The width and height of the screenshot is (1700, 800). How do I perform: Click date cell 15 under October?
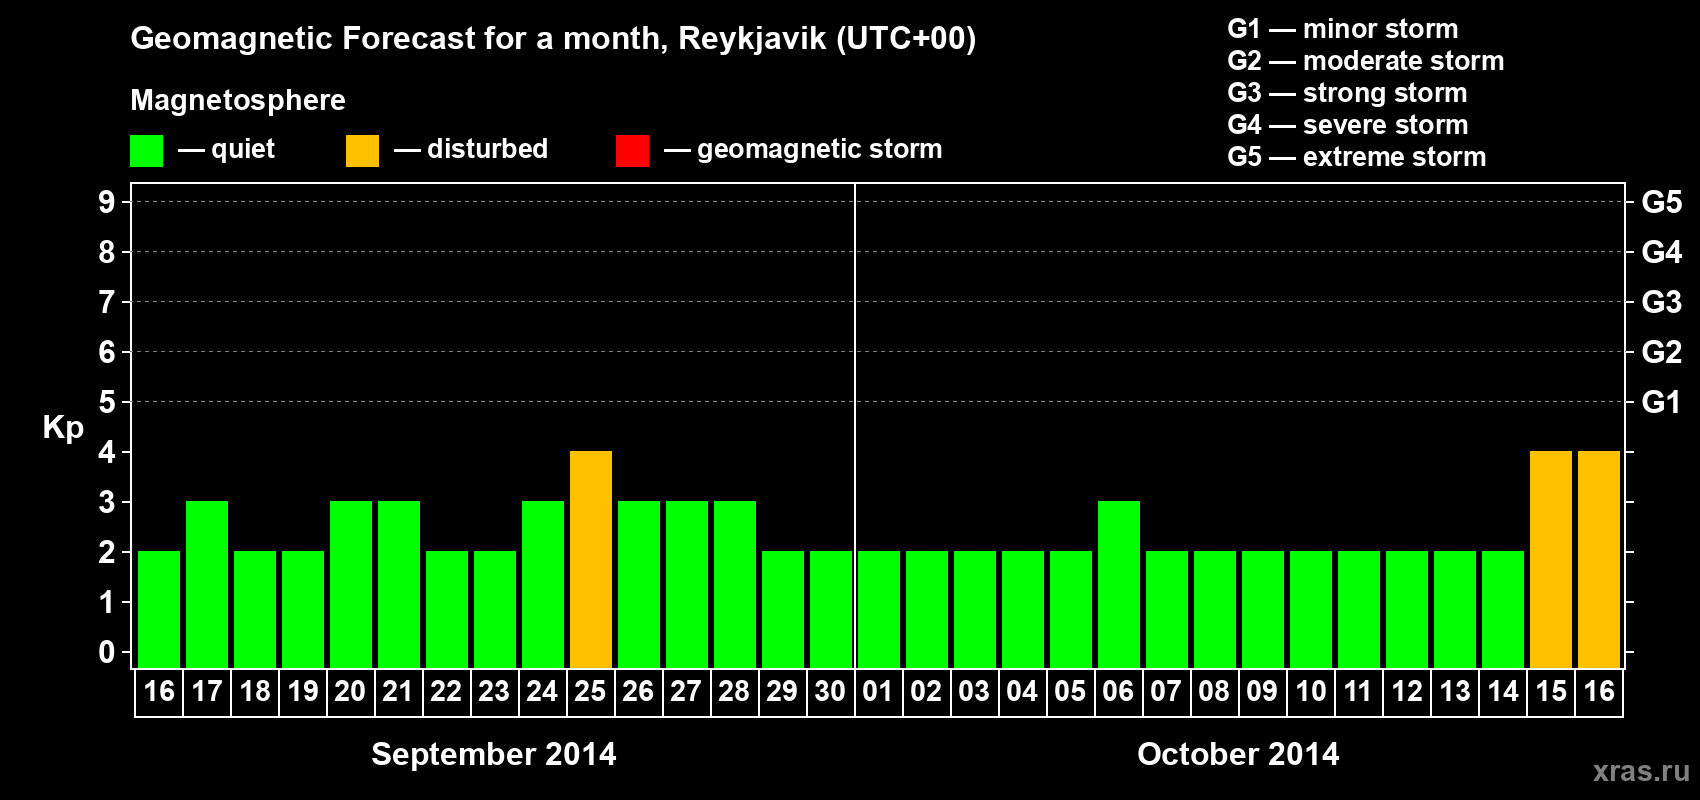tap(1551, 692)
